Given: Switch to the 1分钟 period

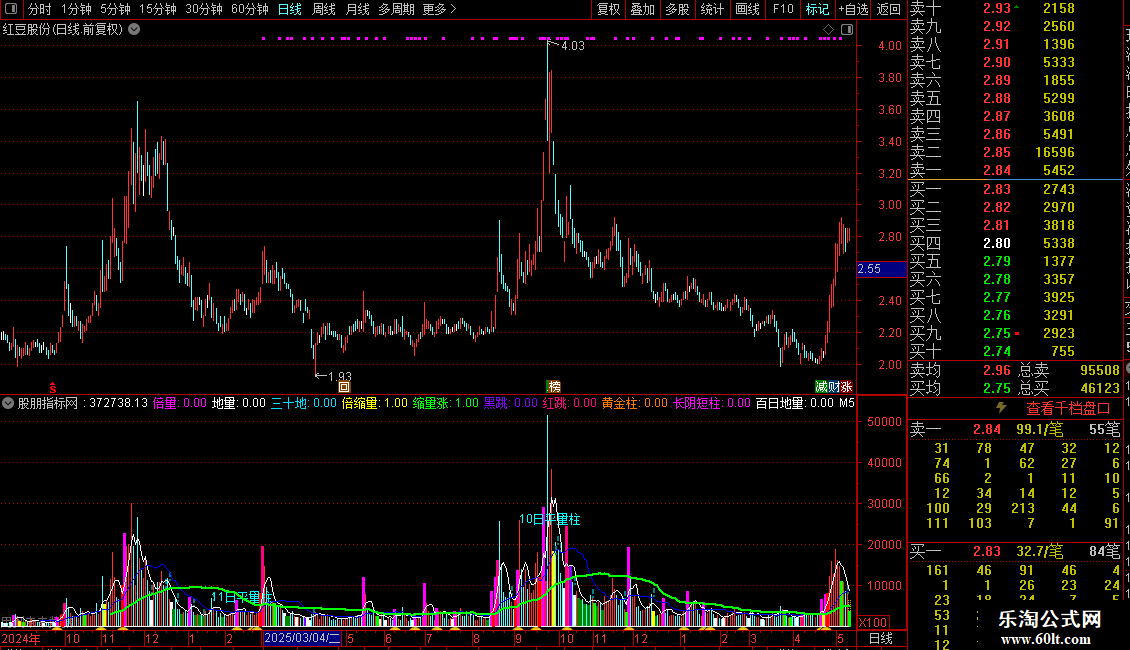Looking at the screenshot, I should tap(76, 9).
